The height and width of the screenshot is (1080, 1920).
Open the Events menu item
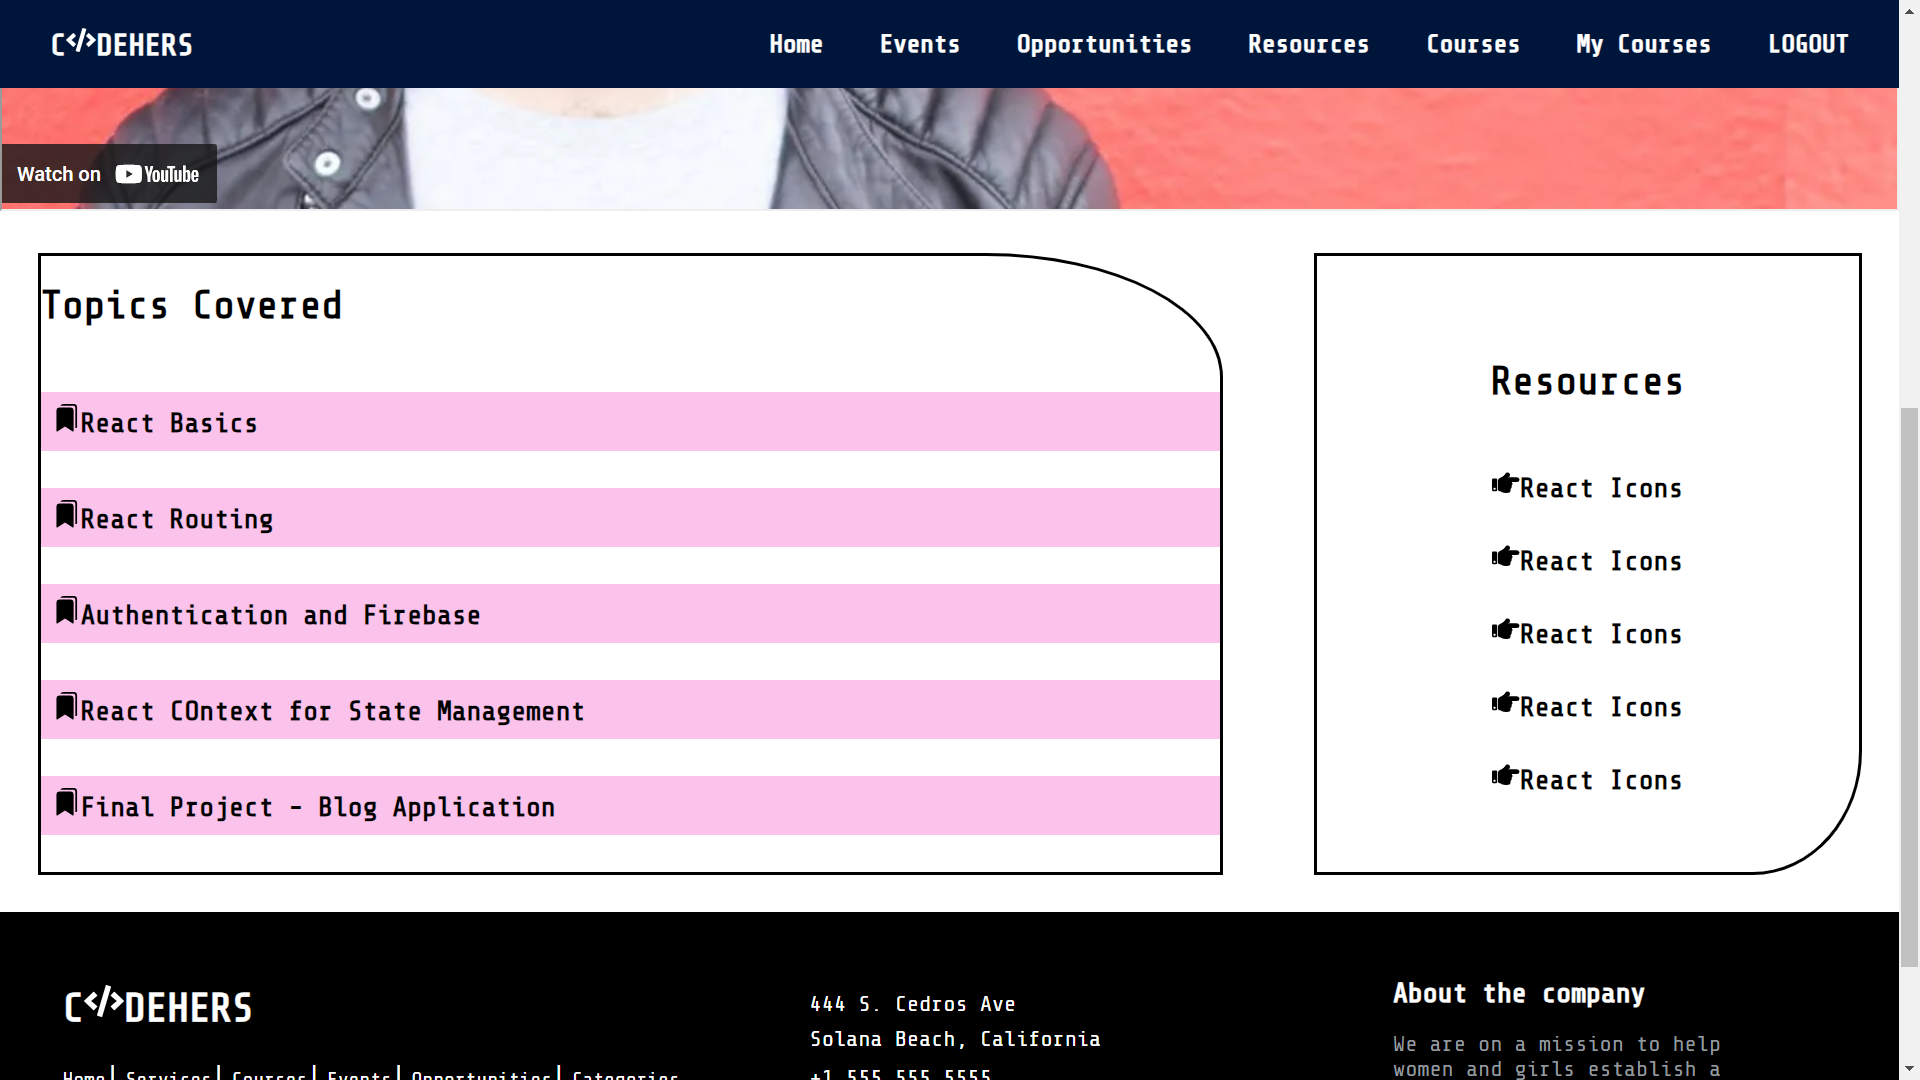click(919, 44)
